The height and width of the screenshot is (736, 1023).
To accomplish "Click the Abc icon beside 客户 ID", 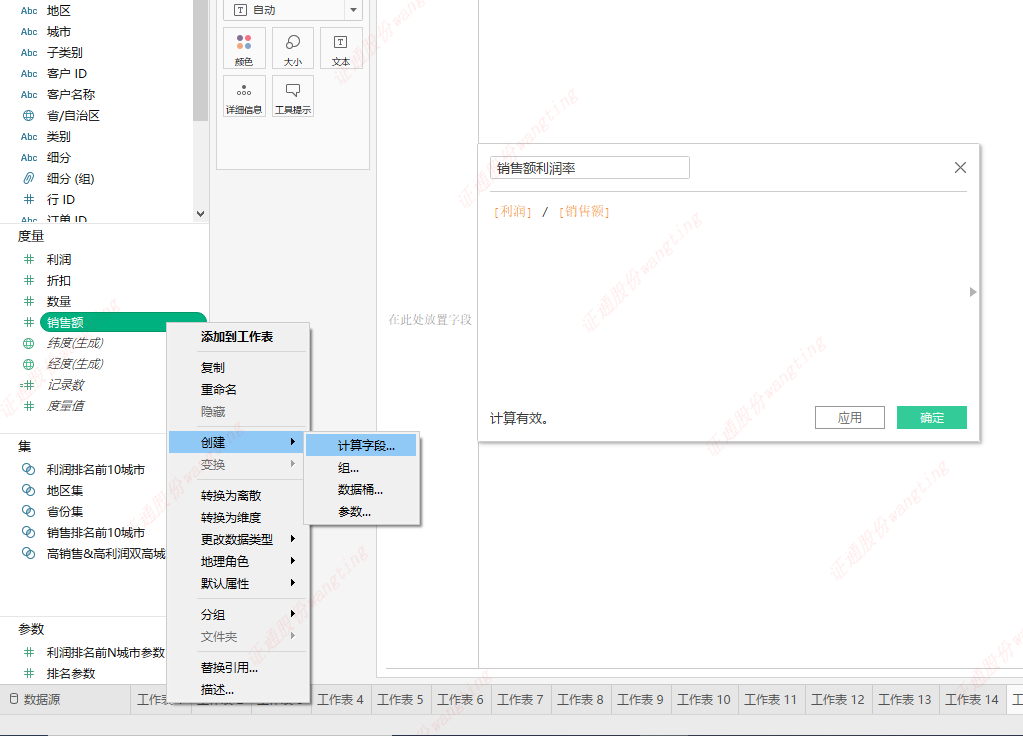I will [29, 74].
